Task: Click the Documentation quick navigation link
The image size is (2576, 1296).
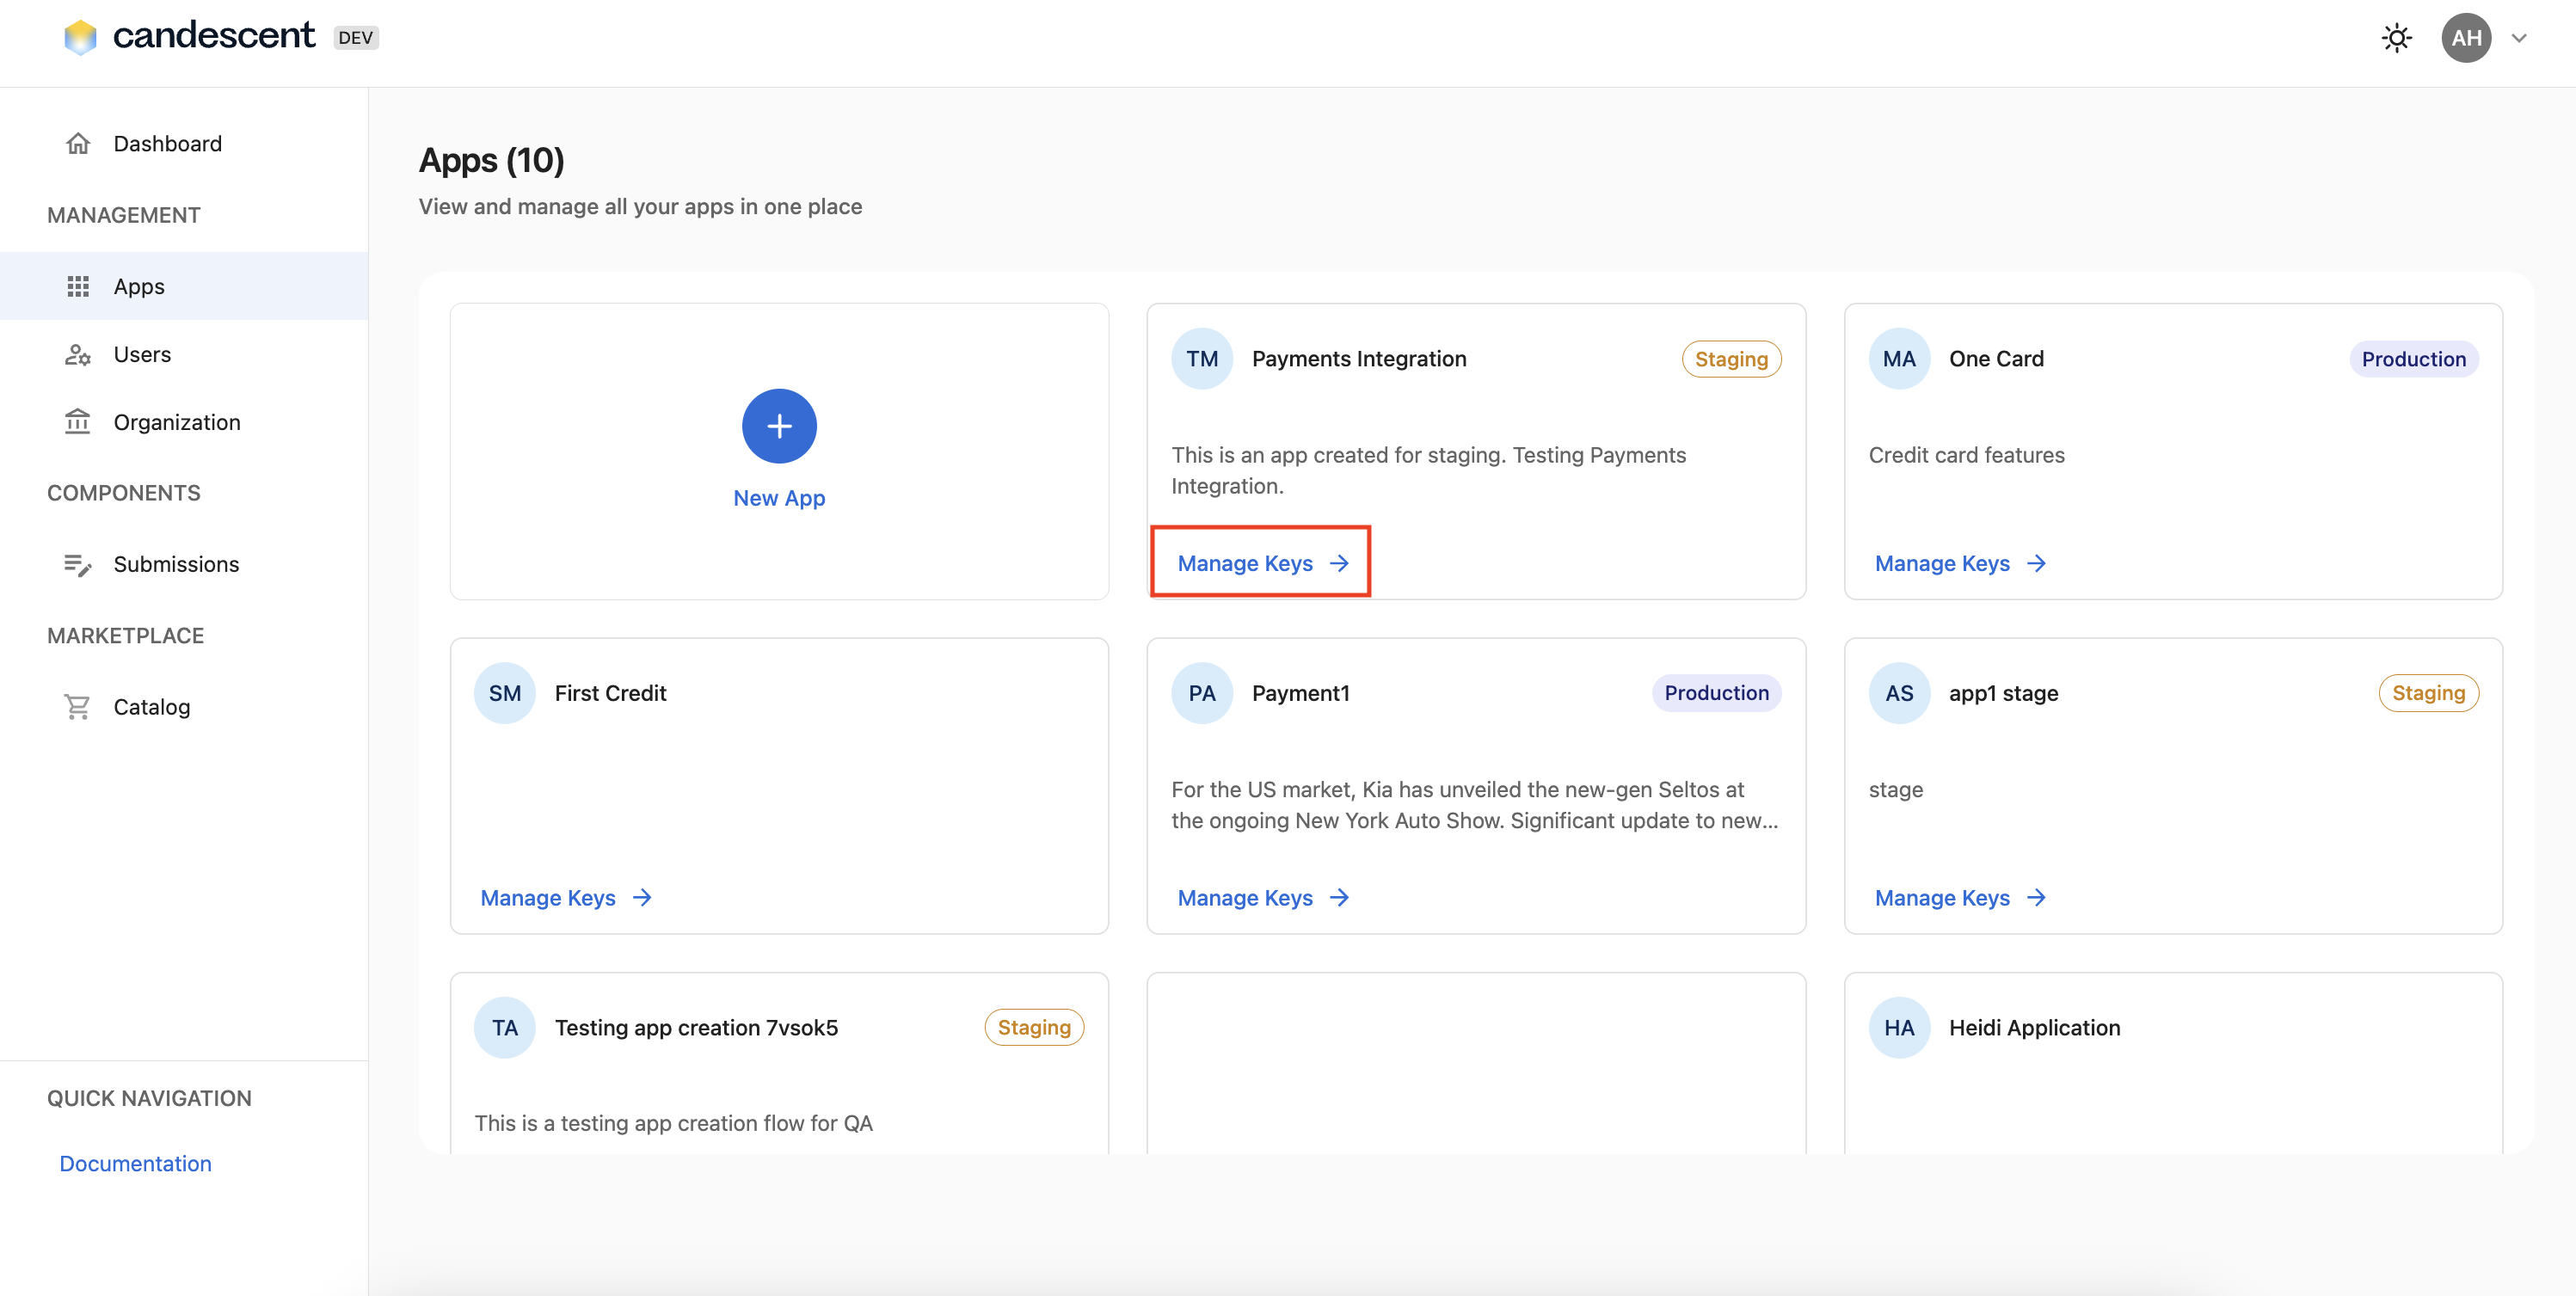Action: click(x=135, y=1163)
